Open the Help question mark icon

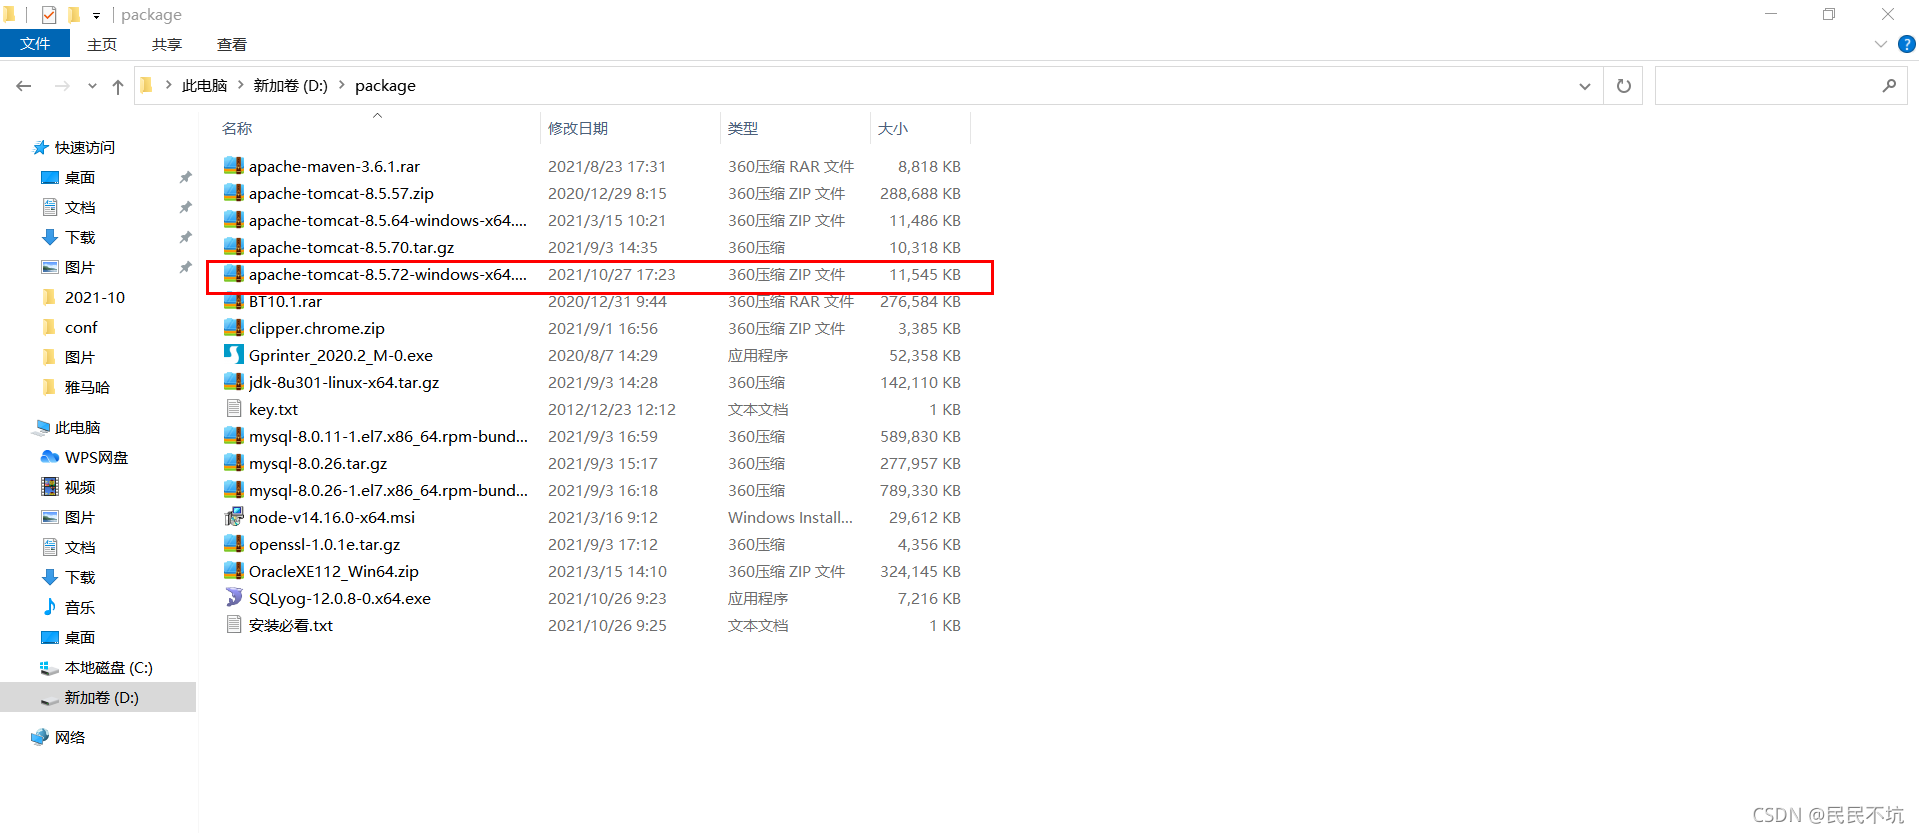point(1907,44)
